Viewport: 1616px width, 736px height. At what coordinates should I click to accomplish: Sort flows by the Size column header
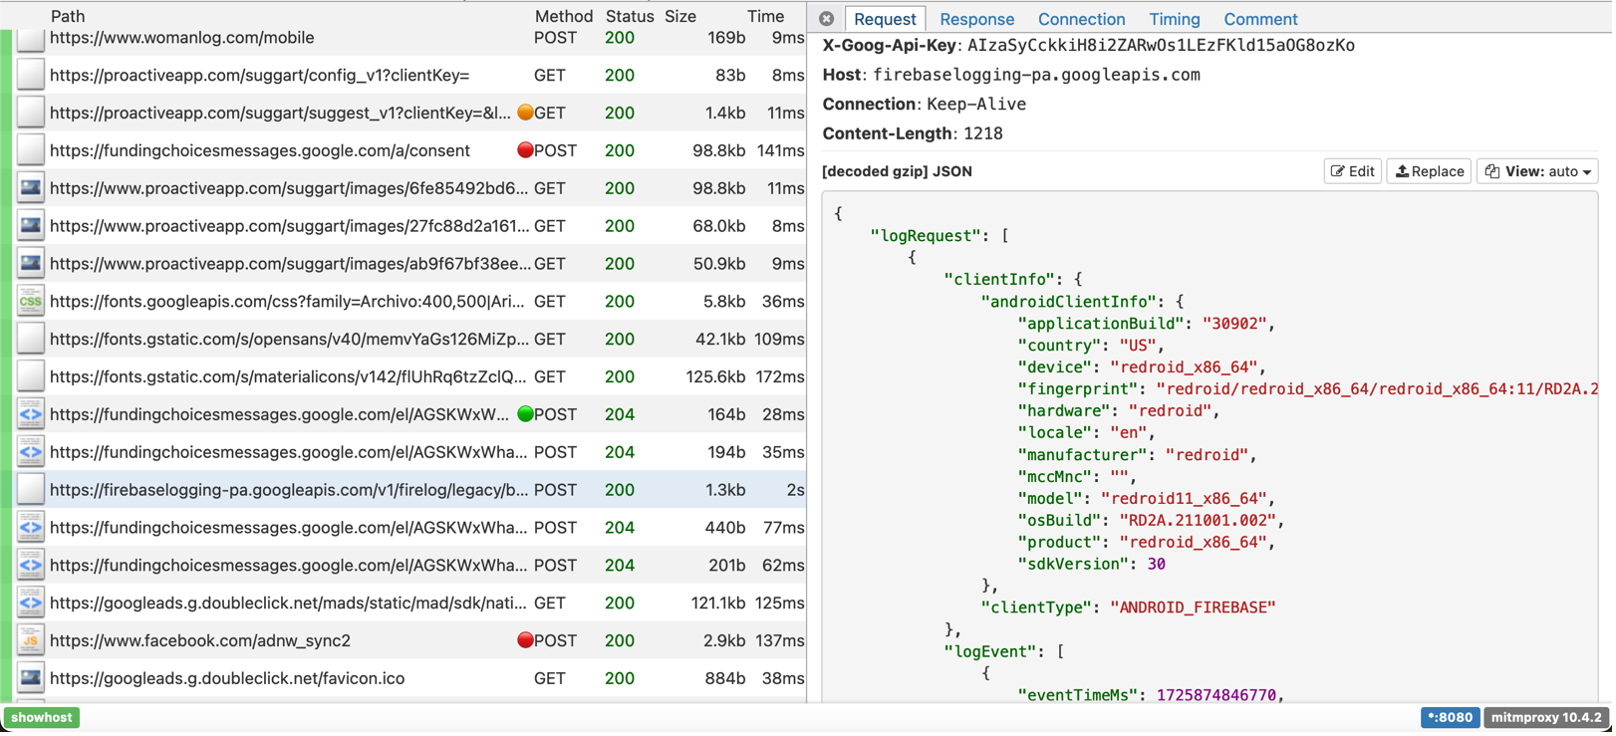pos(680,16)
